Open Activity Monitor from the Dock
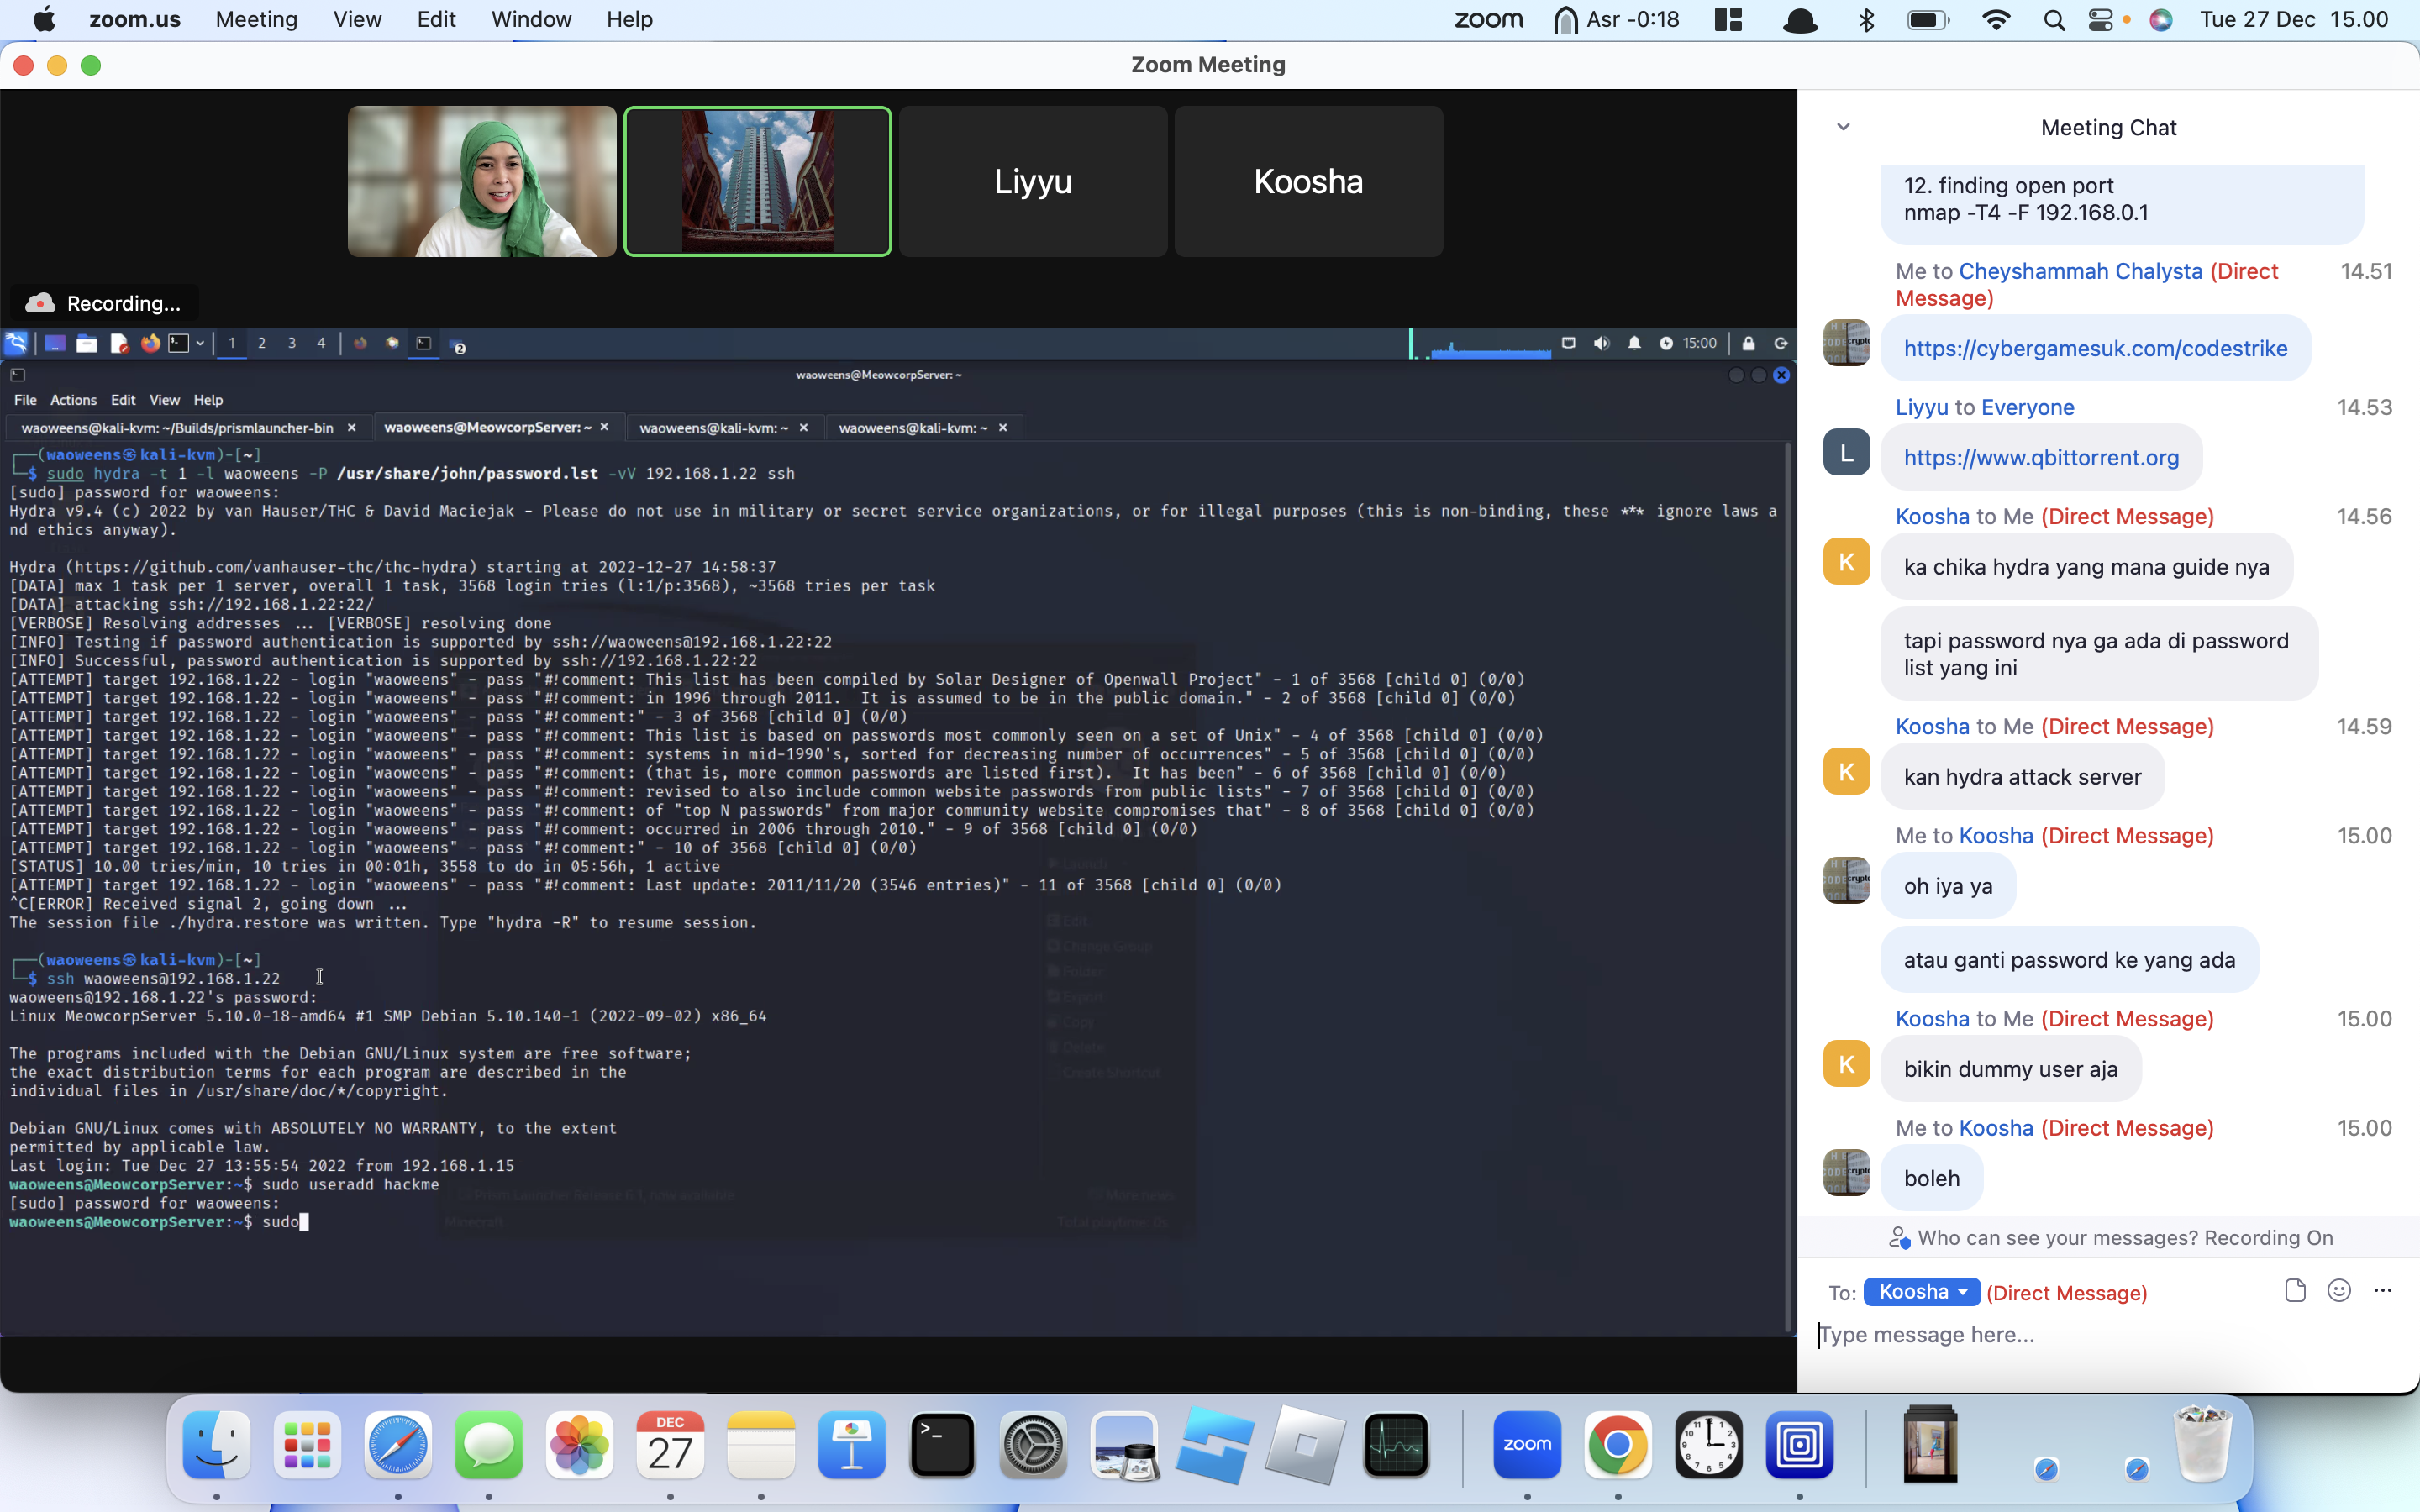 point(1396,1445)
